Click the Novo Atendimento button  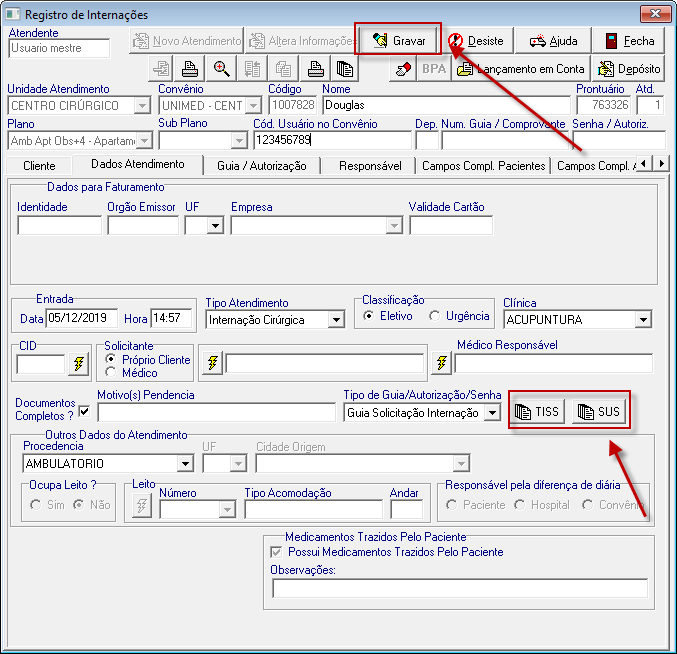(187, 41)
